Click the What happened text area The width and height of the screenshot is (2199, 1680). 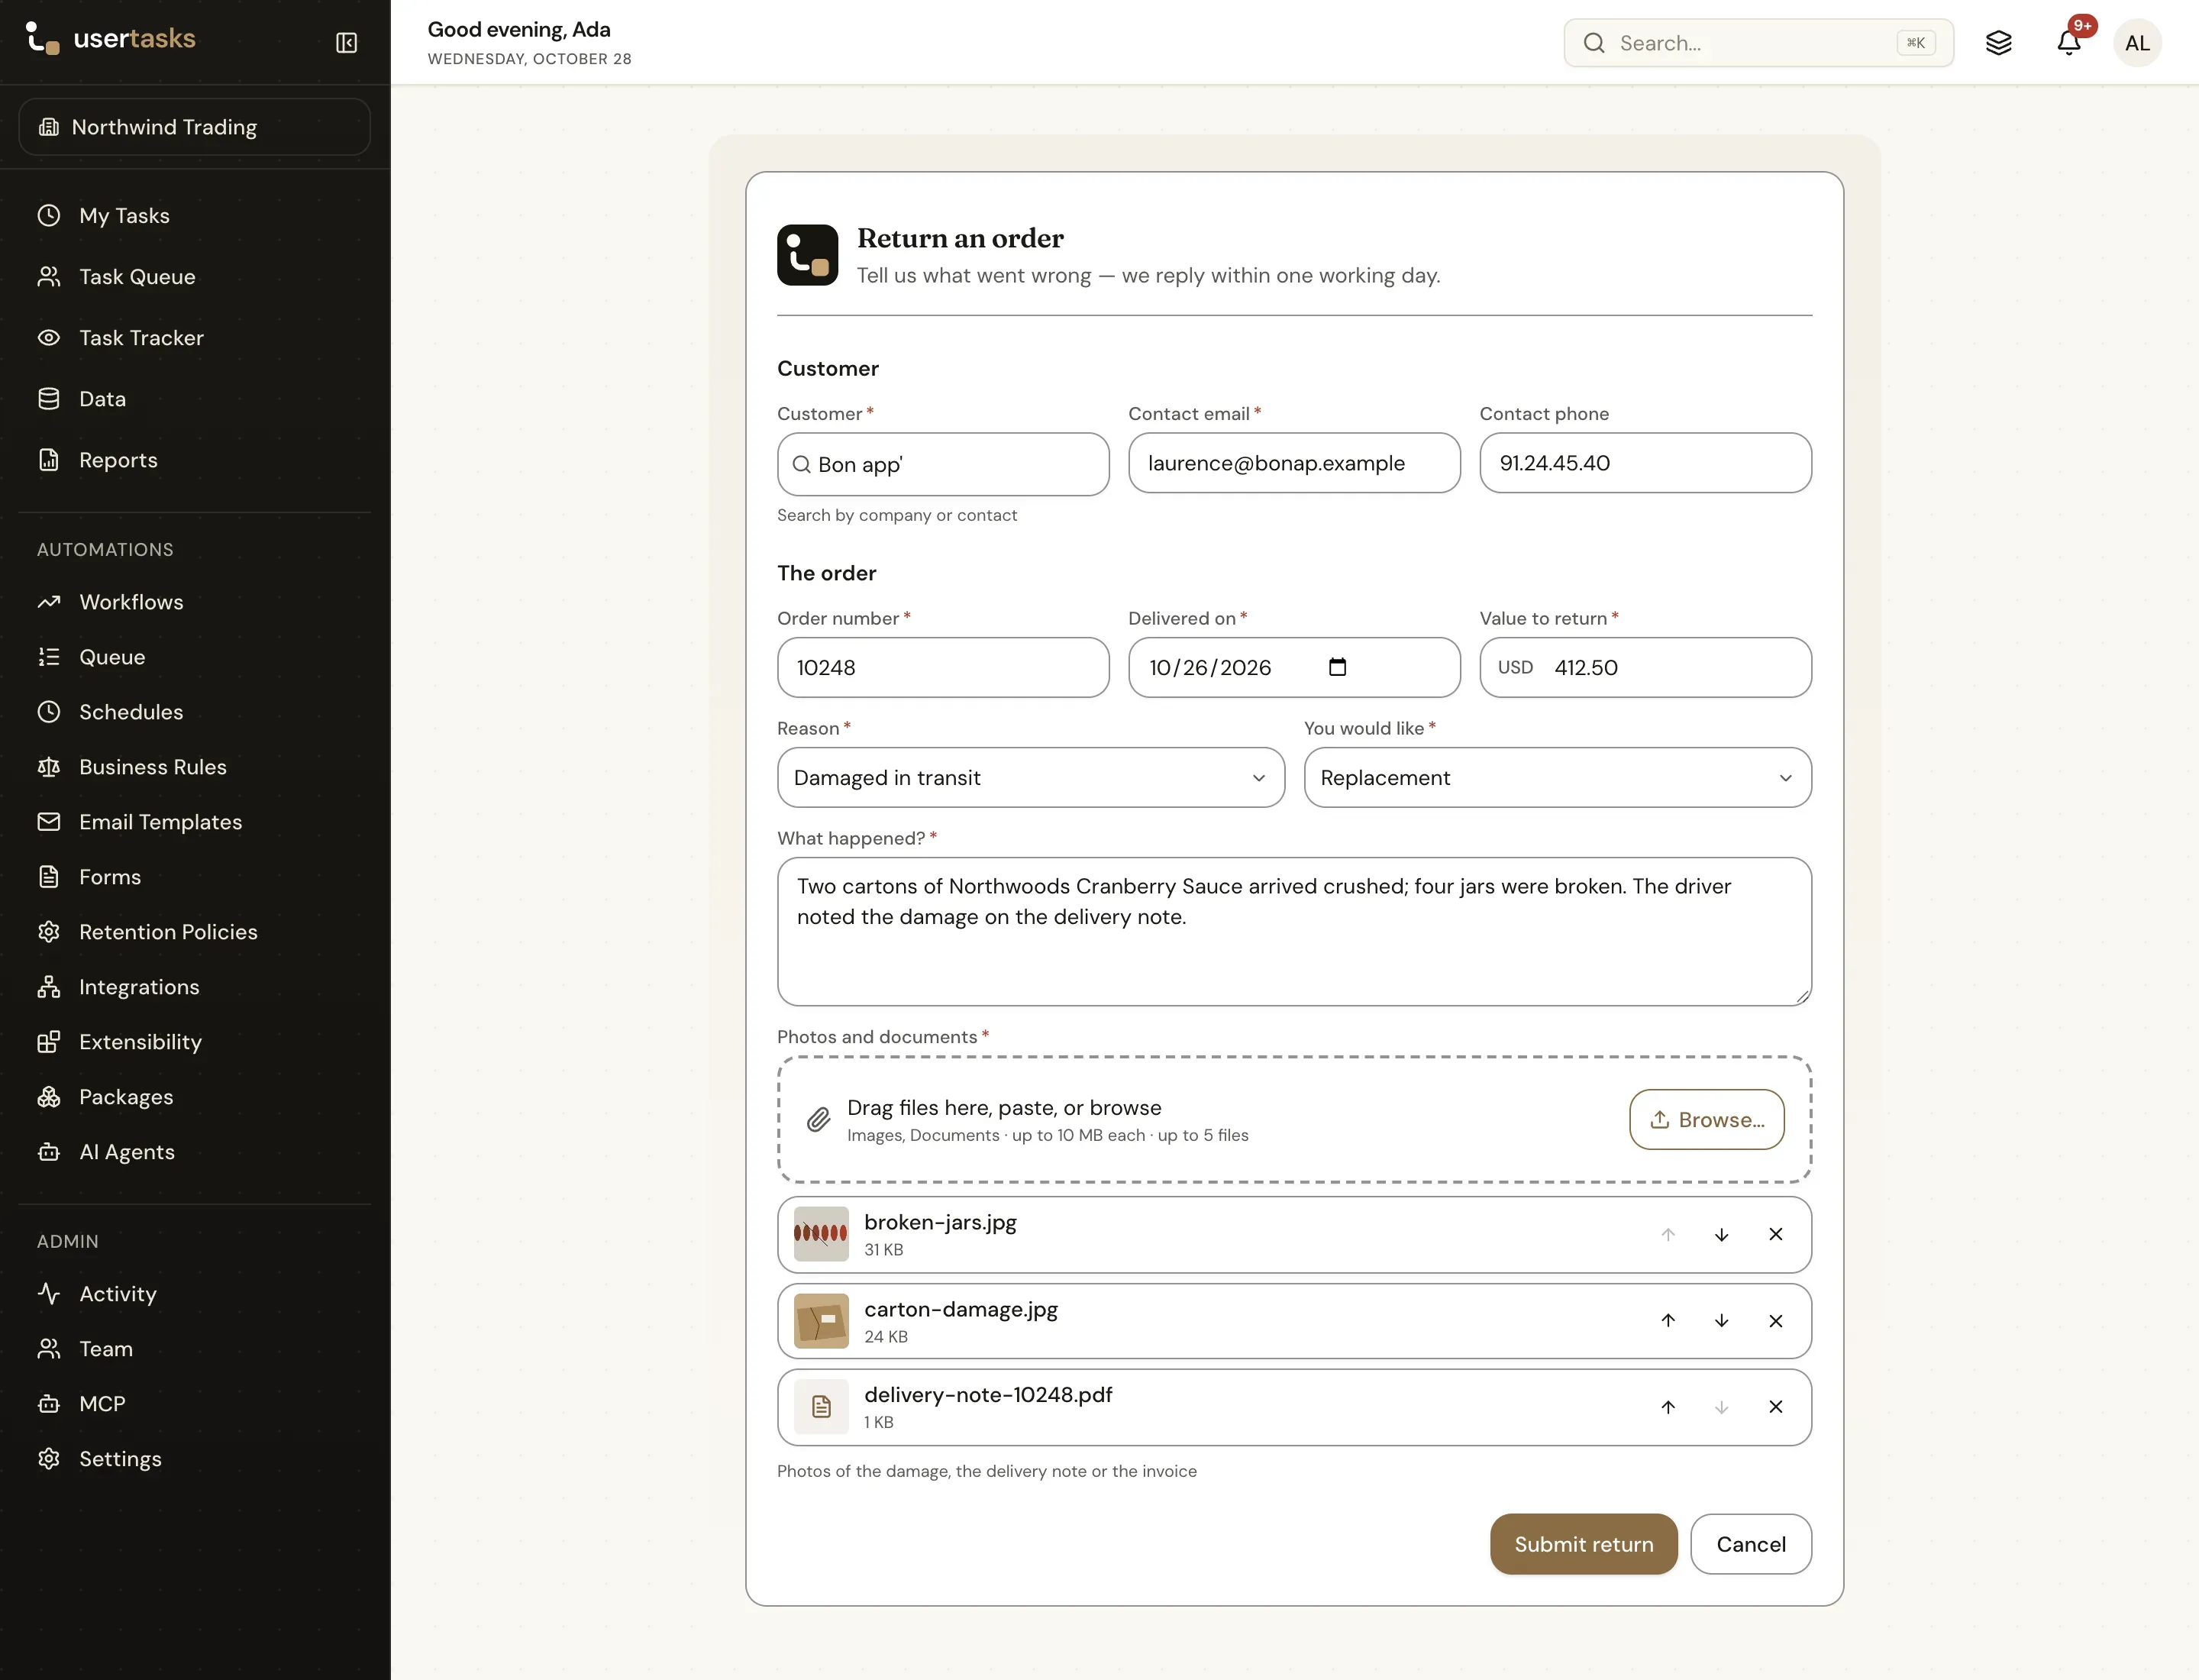1294,931
